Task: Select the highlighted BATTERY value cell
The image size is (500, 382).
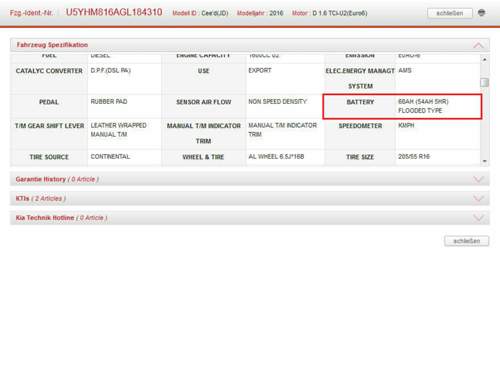Action: (x=438, y=106)
